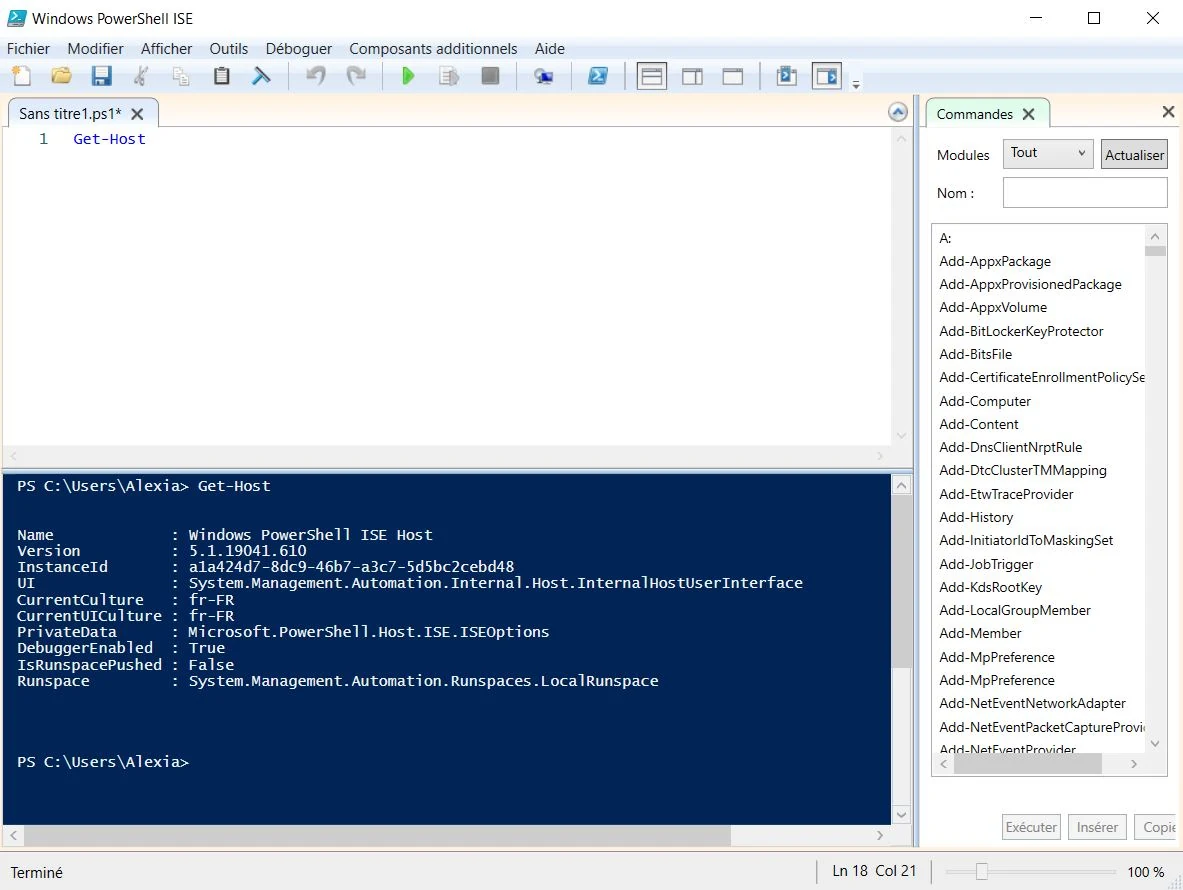
Task: Open a script file with folder icon
Action: click(61, 76)
